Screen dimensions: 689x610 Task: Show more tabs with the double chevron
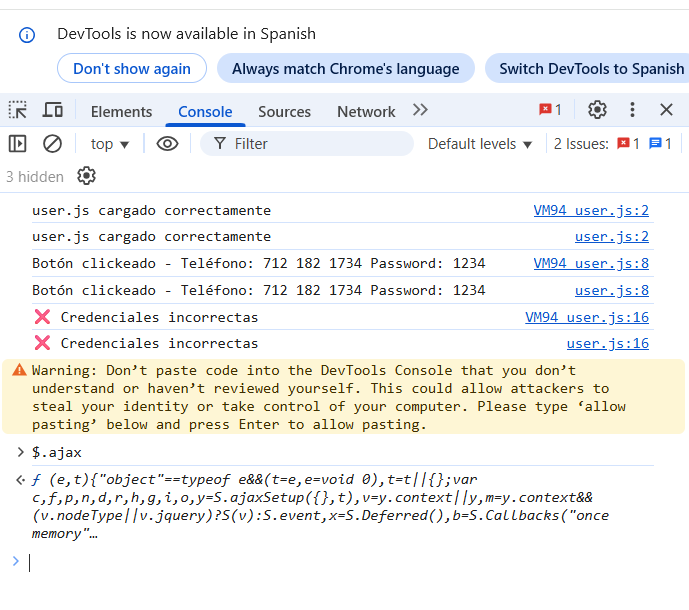pos(420,110)
